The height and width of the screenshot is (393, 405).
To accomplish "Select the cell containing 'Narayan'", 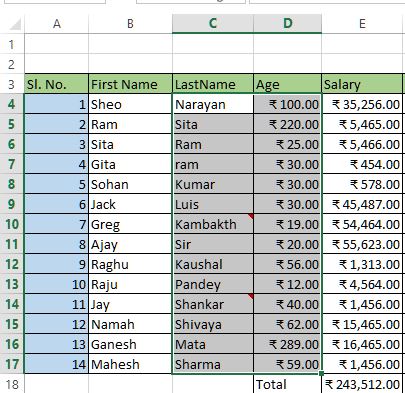I will [x=213, y=104].
